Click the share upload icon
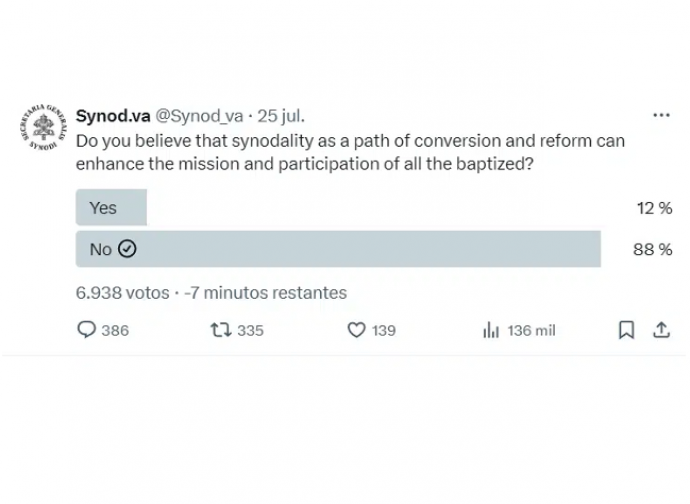 (661, 330)
